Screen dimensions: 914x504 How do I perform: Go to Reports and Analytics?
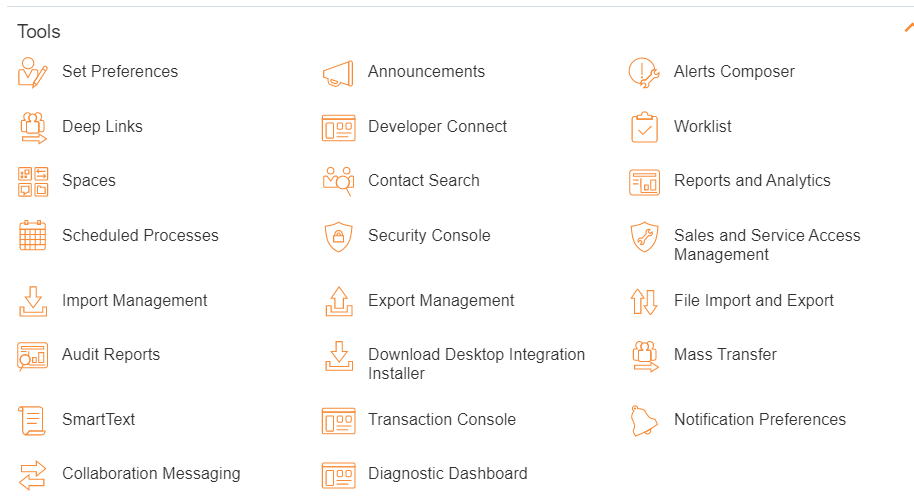752,181
